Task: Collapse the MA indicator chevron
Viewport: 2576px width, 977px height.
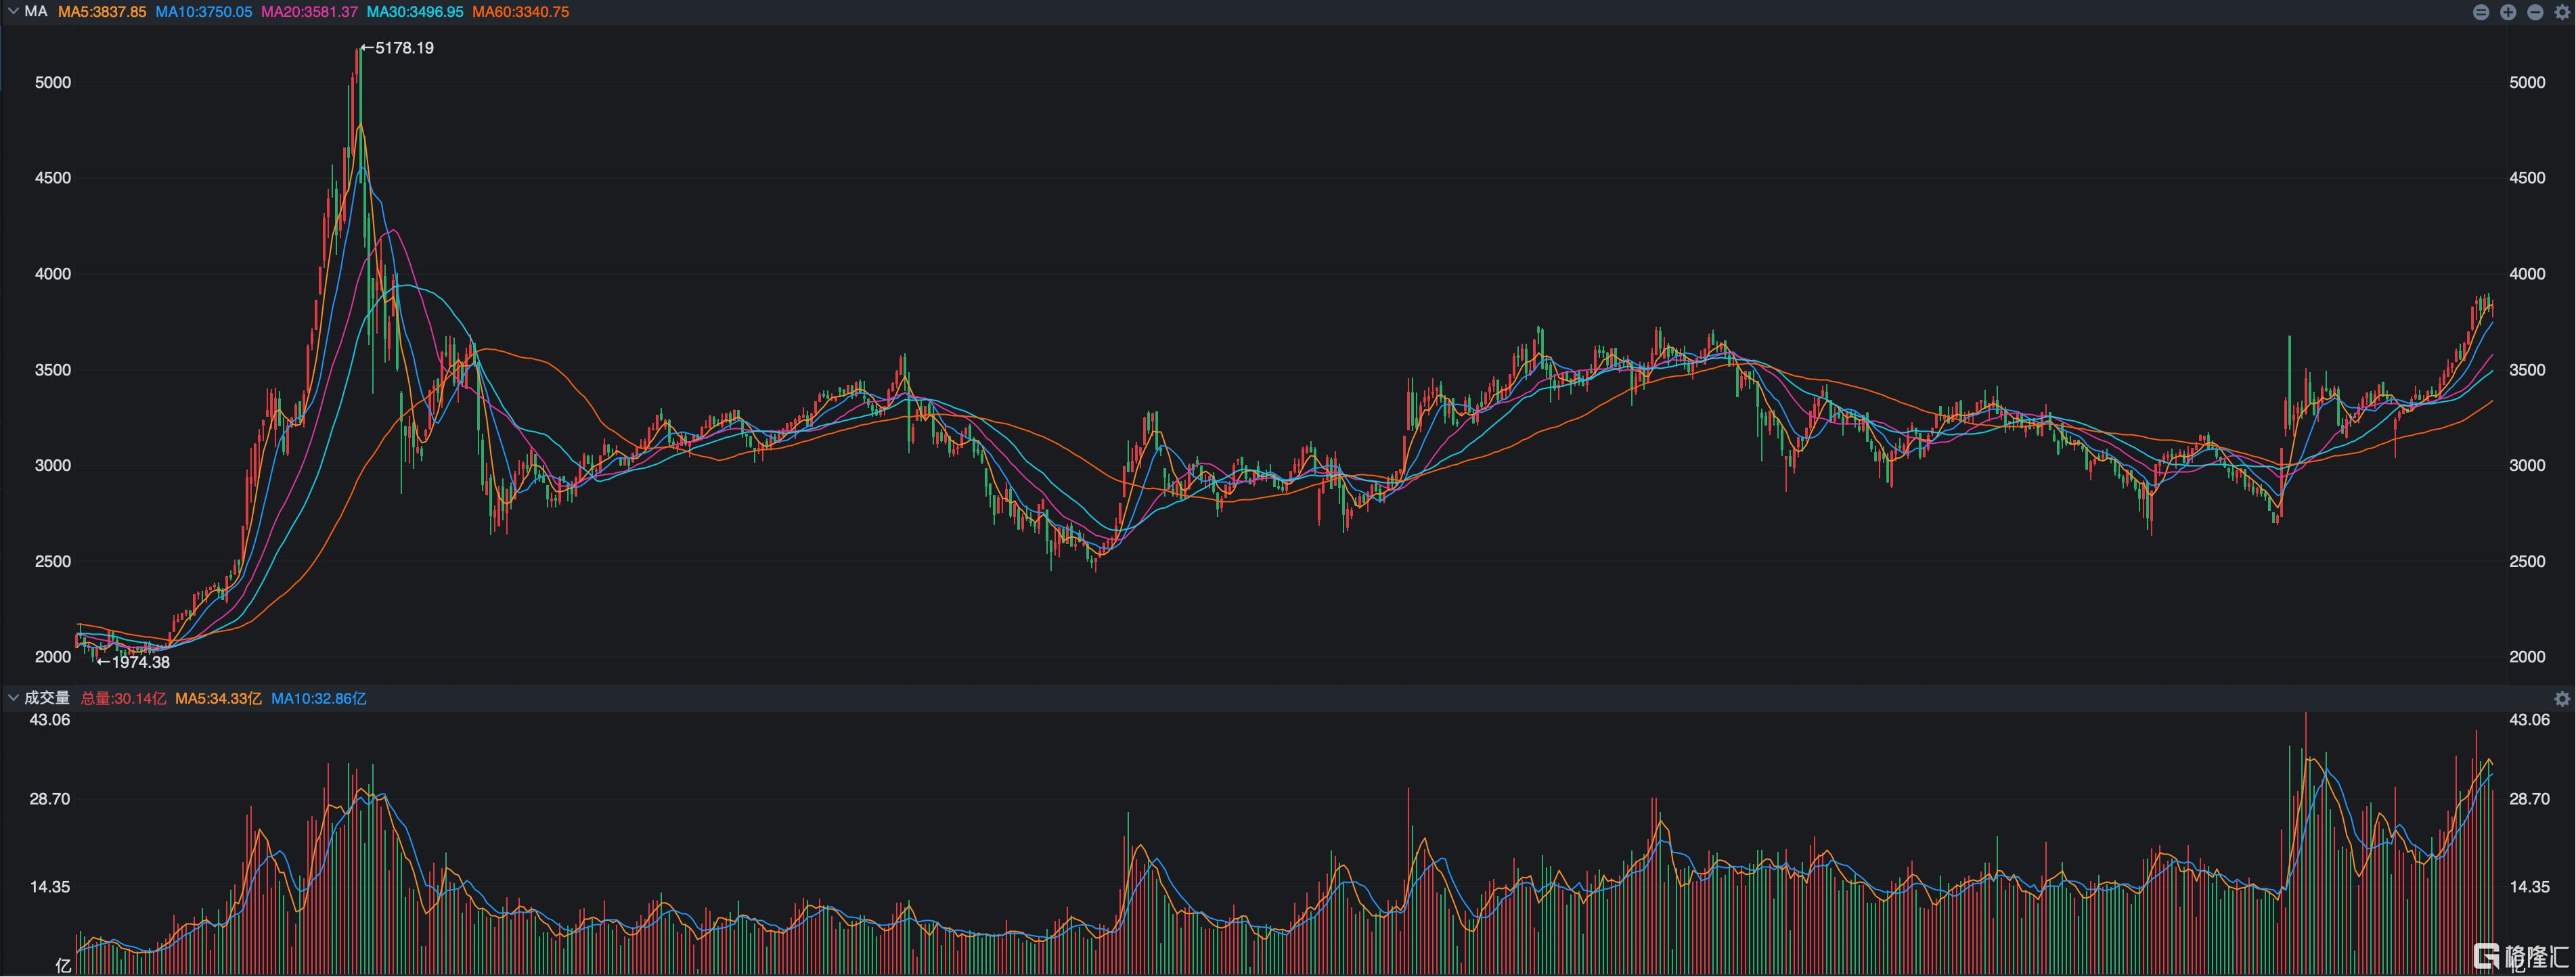Action: pos(13,12)
